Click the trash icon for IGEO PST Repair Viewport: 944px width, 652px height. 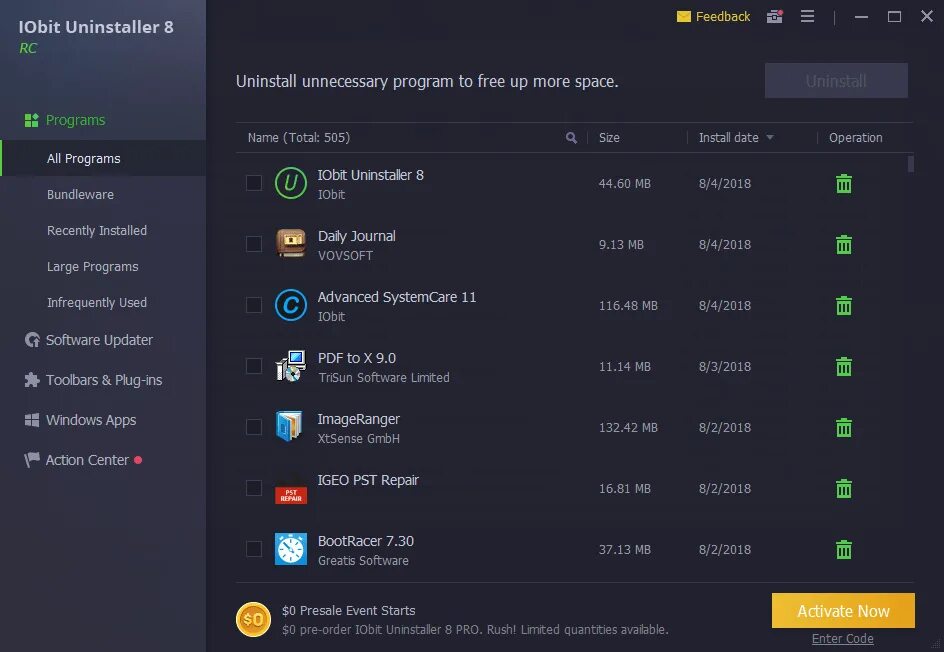pos(843,488)
